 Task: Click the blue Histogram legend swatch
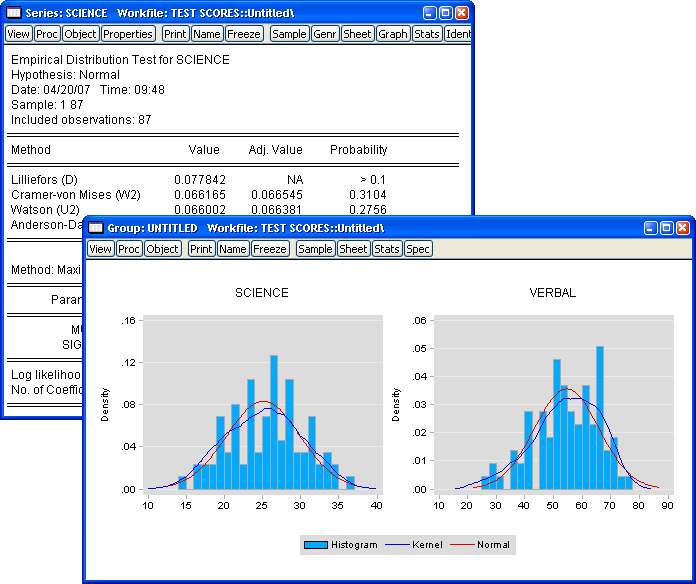316,545
